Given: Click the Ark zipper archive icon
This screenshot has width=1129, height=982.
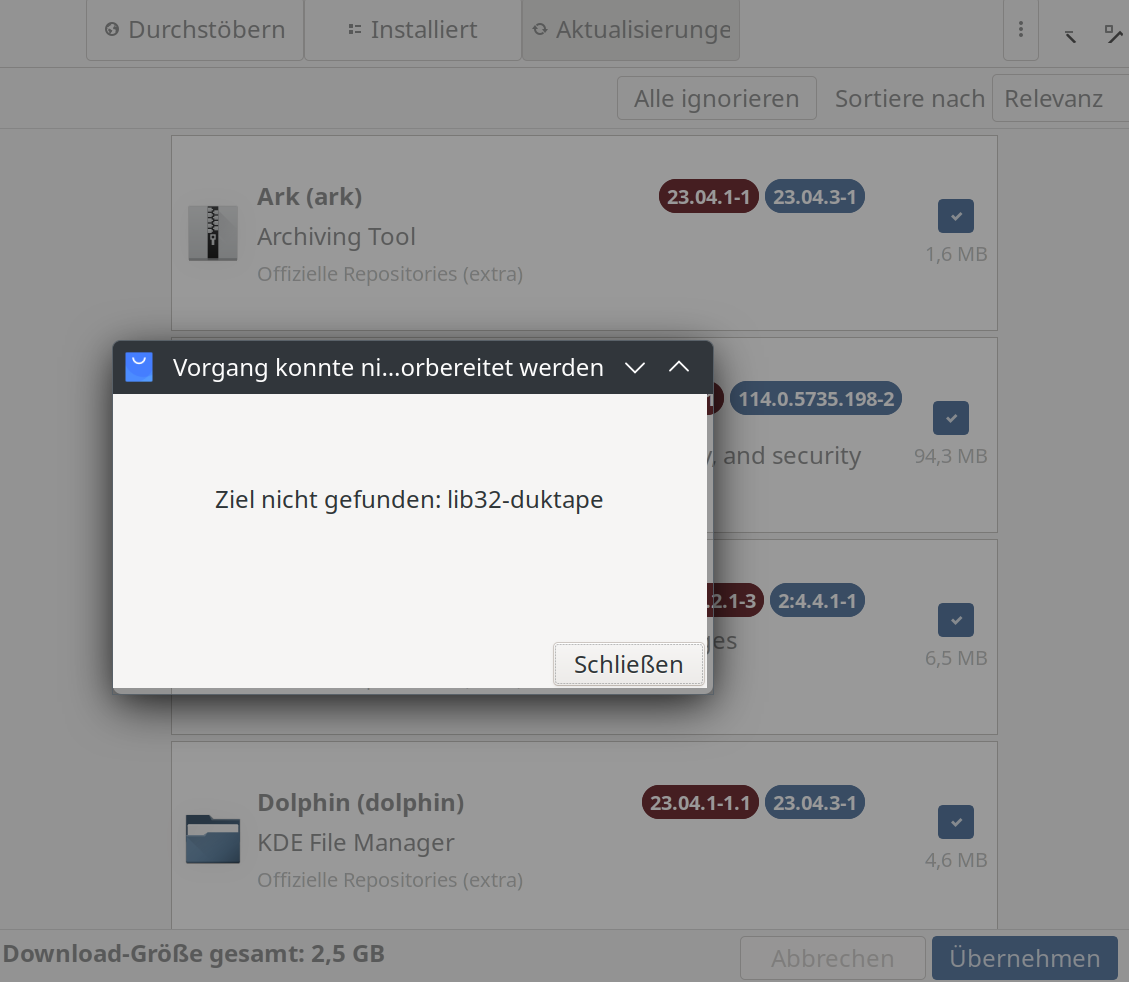Looking at the screenshot, I should pos(213,233).
